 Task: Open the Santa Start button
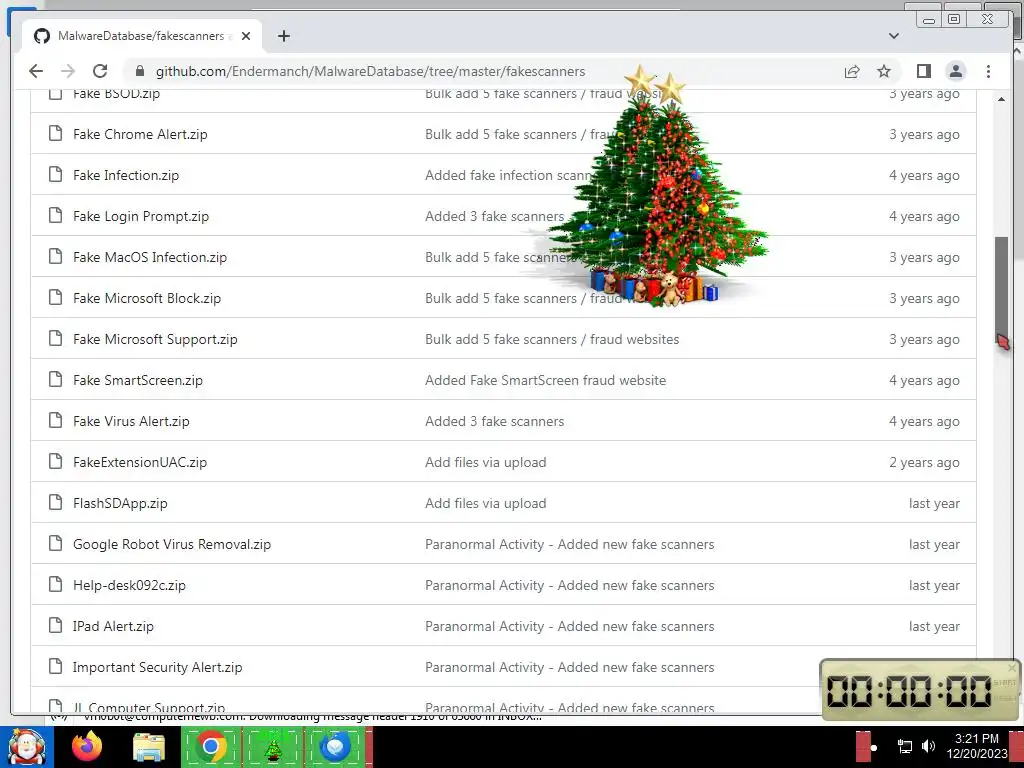(26, 747)
